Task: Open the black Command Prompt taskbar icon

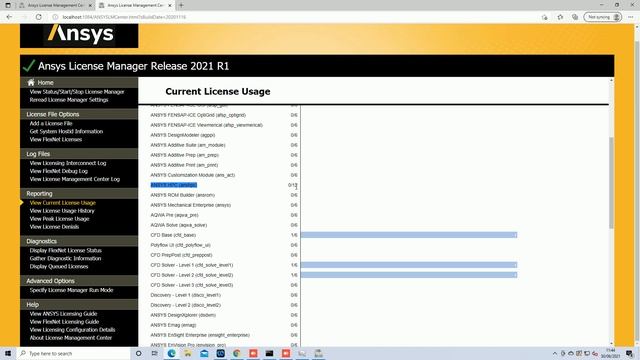Action: (269, 353)
